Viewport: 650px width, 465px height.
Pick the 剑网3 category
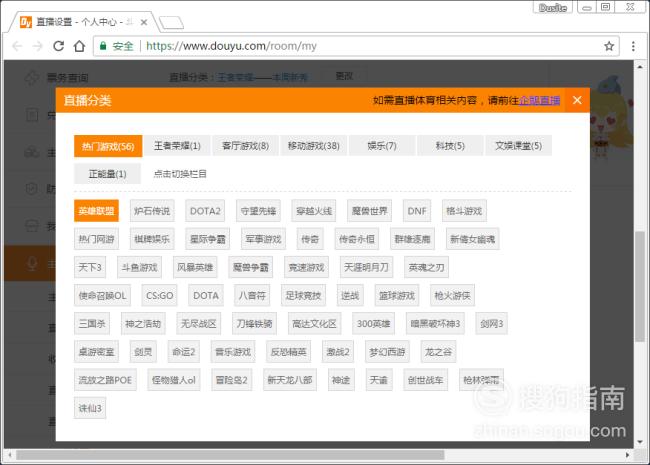491,323
